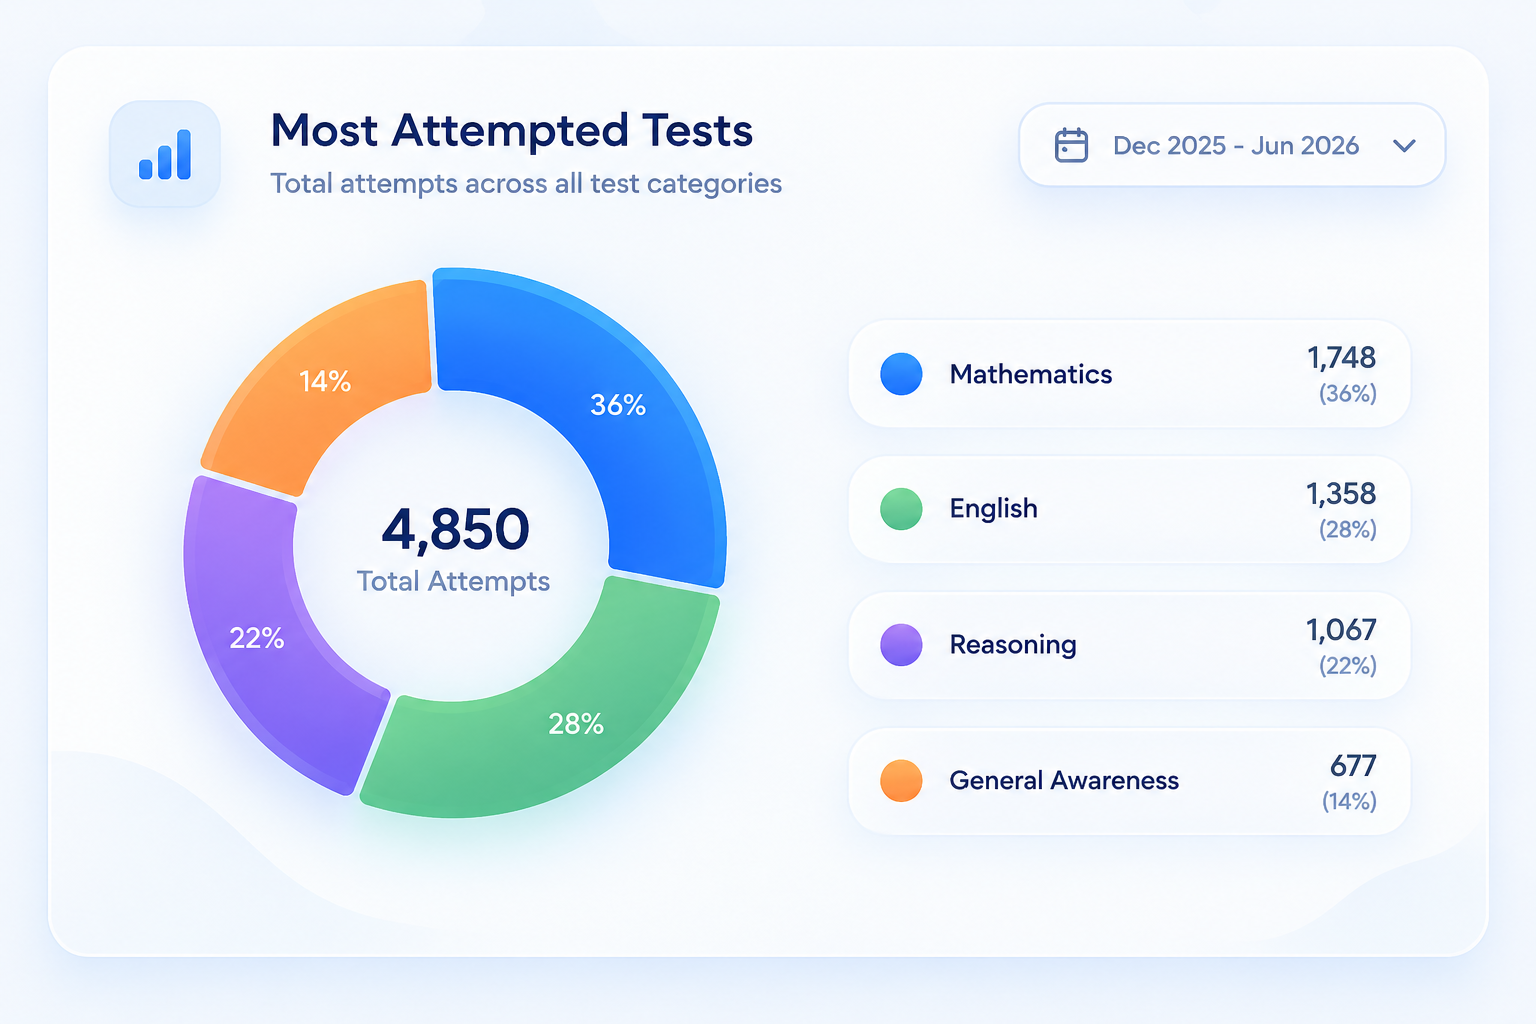Click the General Awareness label
Screen dimensions: 1536x1024
click(1064, 780)
